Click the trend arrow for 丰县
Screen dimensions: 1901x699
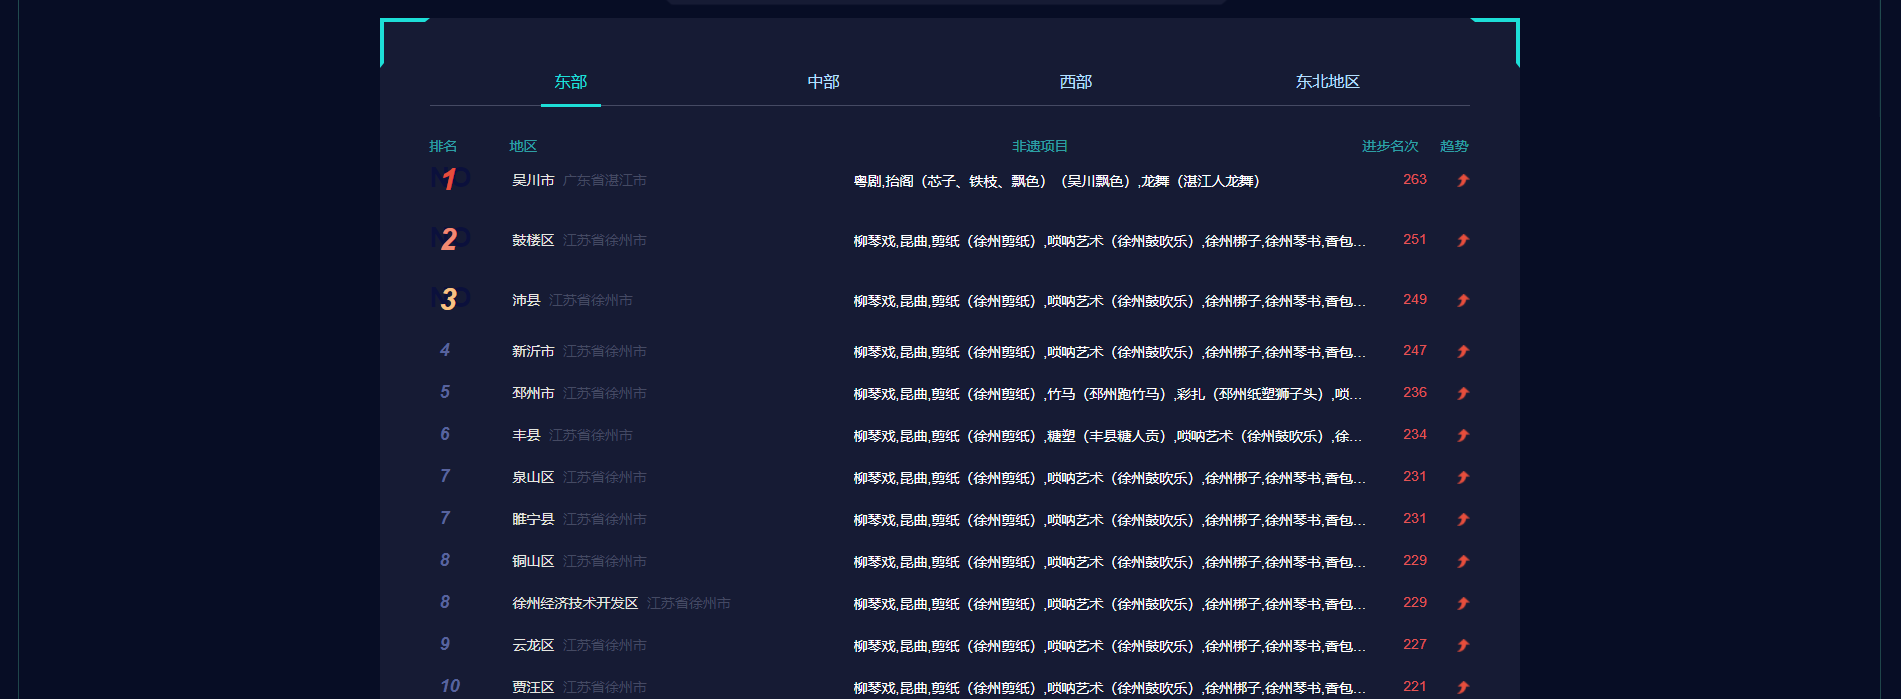[1463, 435]
